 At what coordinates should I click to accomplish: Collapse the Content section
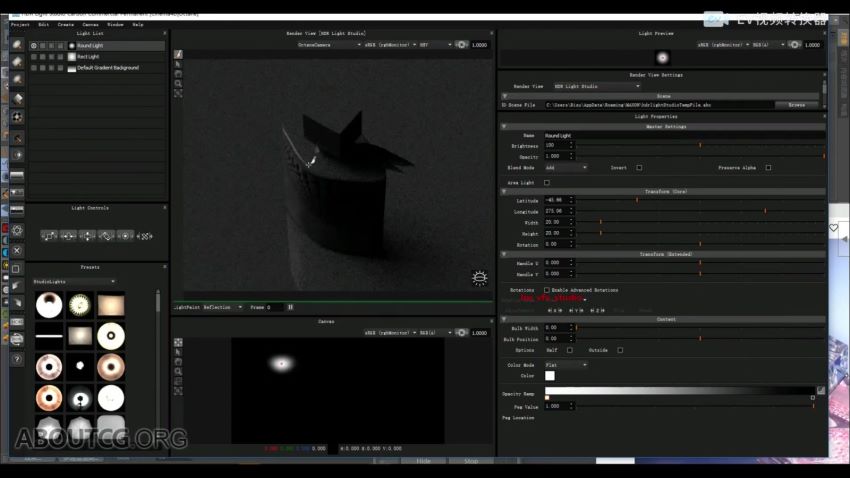pos(504,320)
